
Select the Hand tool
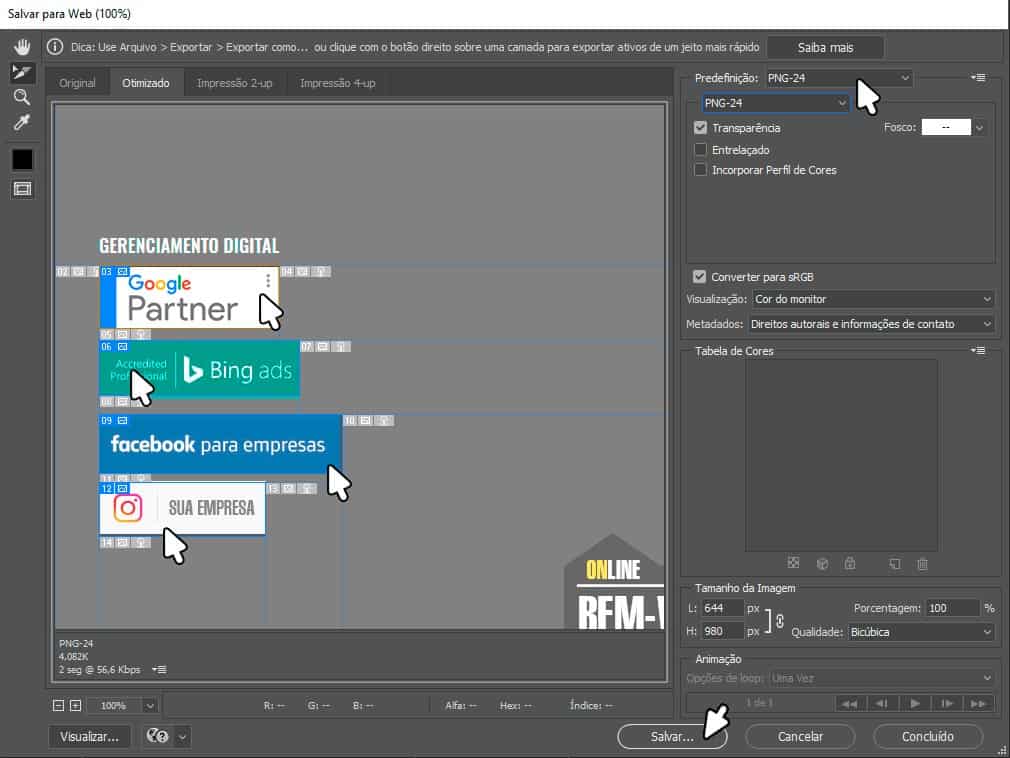(x=22, y=46)
